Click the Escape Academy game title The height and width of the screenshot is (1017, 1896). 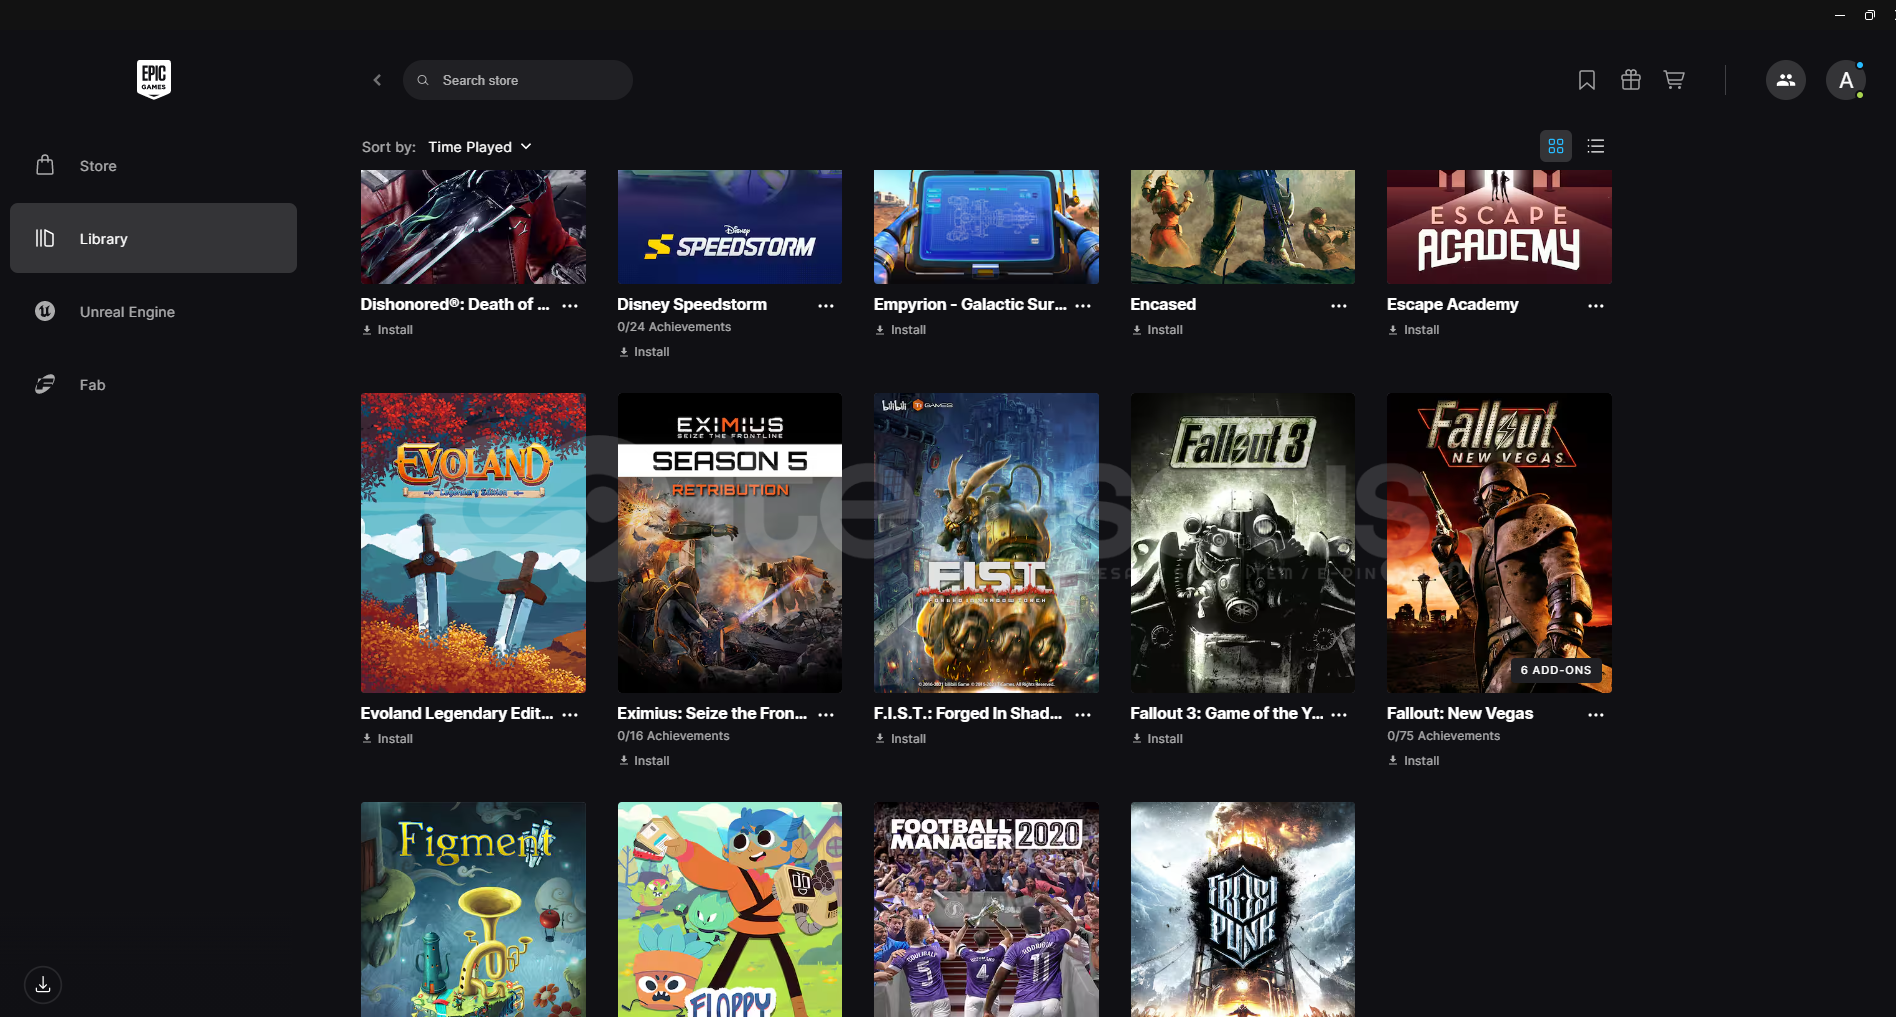(1452, 304)
